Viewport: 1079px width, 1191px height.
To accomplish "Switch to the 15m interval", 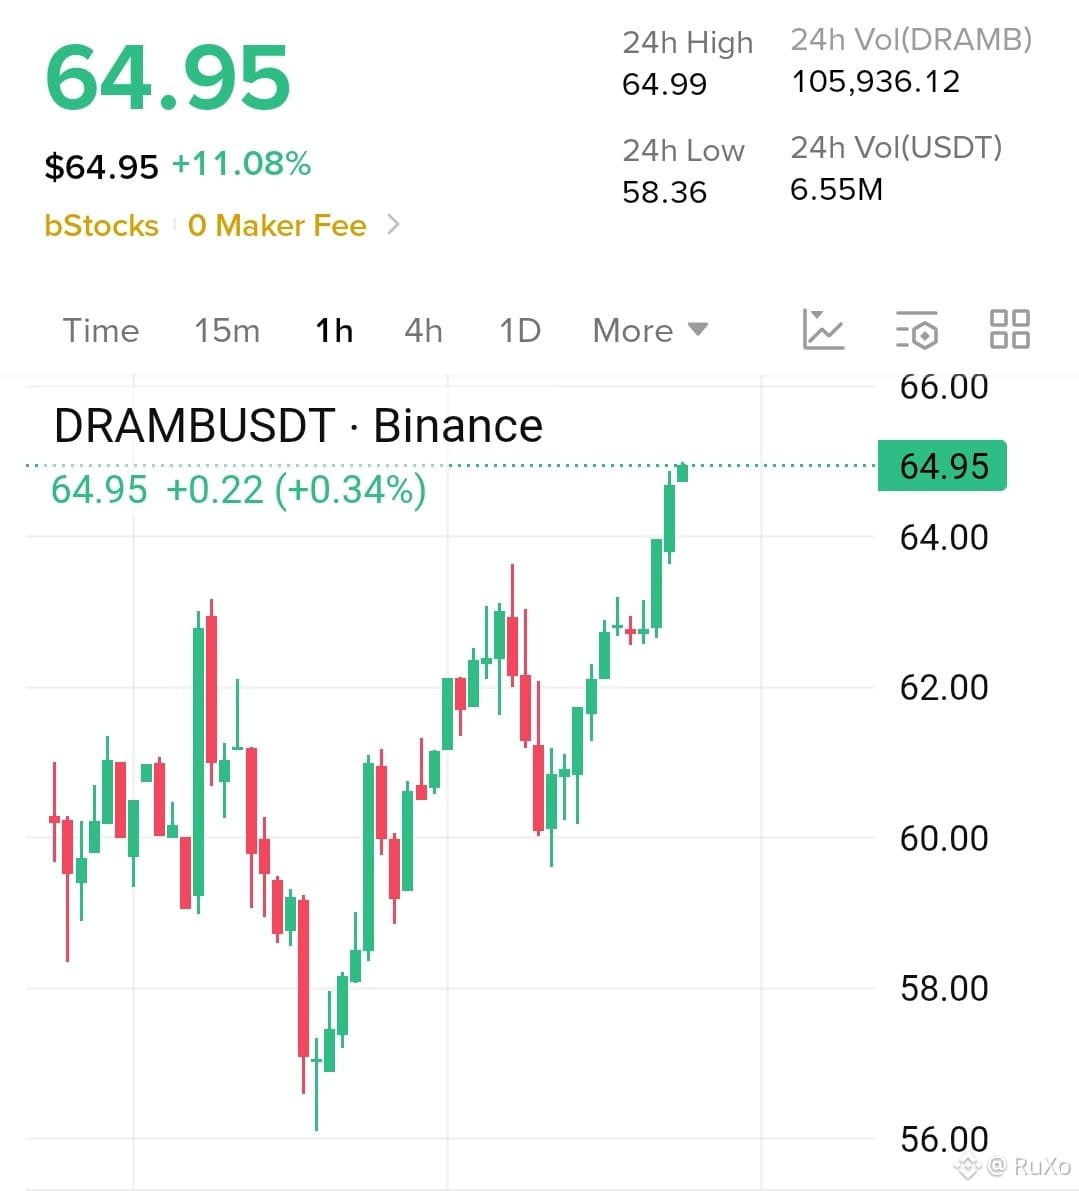I will (227, 330).
